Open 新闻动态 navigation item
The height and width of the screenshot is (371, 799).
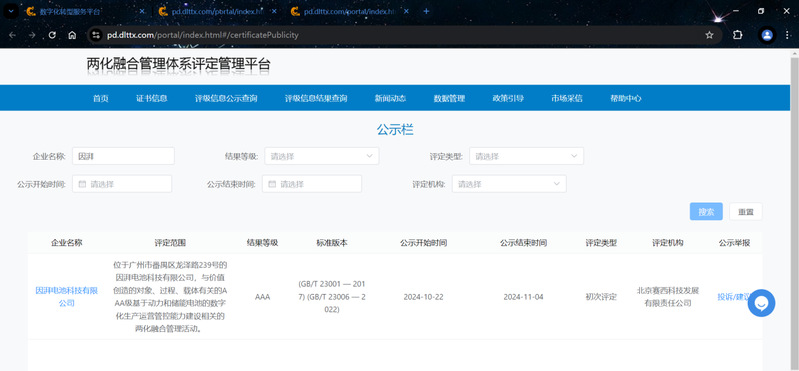pos(390,98)
